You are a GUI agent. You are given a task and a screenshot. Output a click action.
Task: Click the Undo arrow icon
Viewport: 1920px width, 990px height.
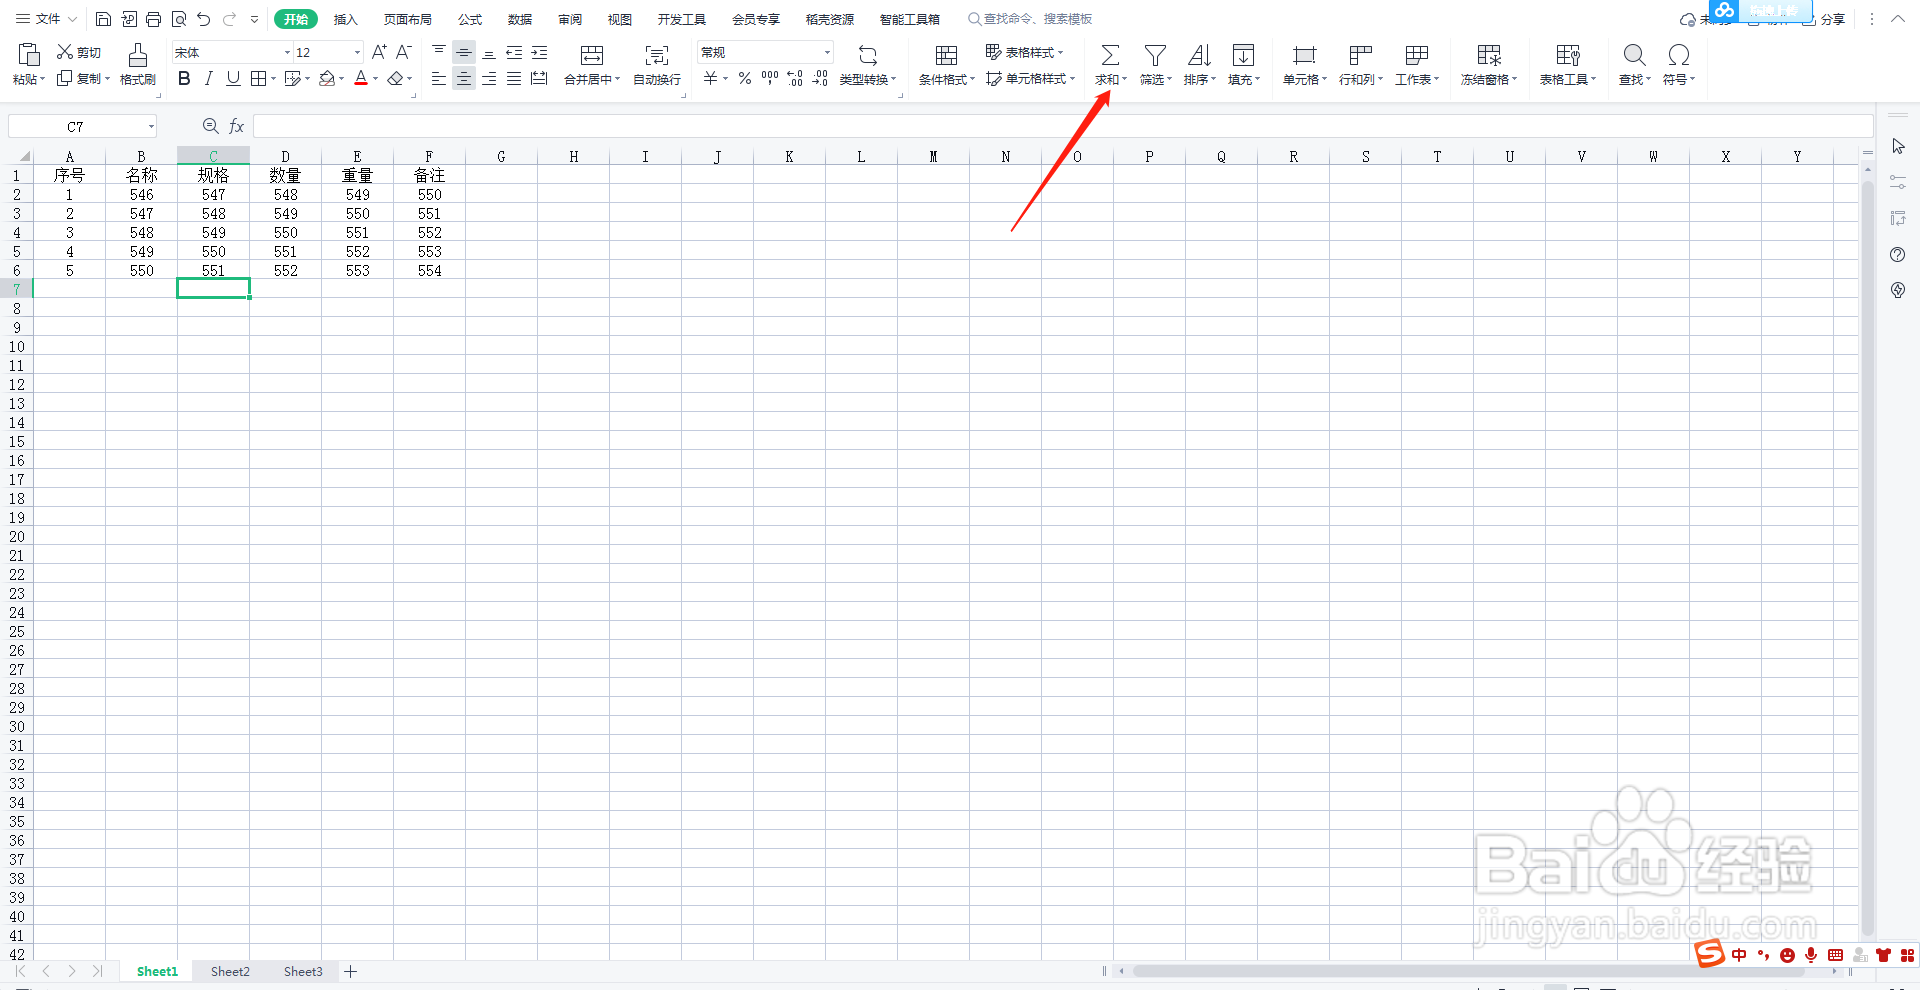(x=204, y=19)
